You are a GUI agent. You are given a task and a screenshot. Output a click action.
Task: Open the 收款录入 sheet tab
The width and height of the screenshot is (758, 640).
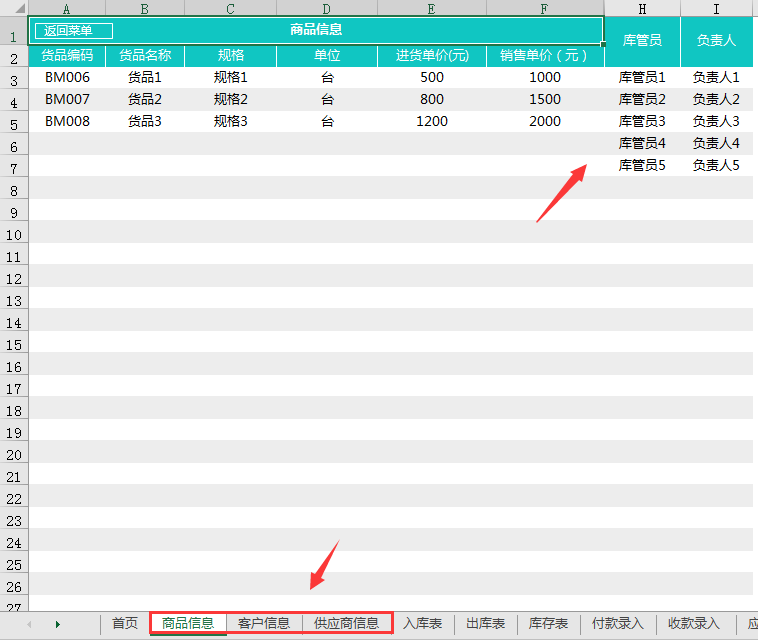point(694,623)
